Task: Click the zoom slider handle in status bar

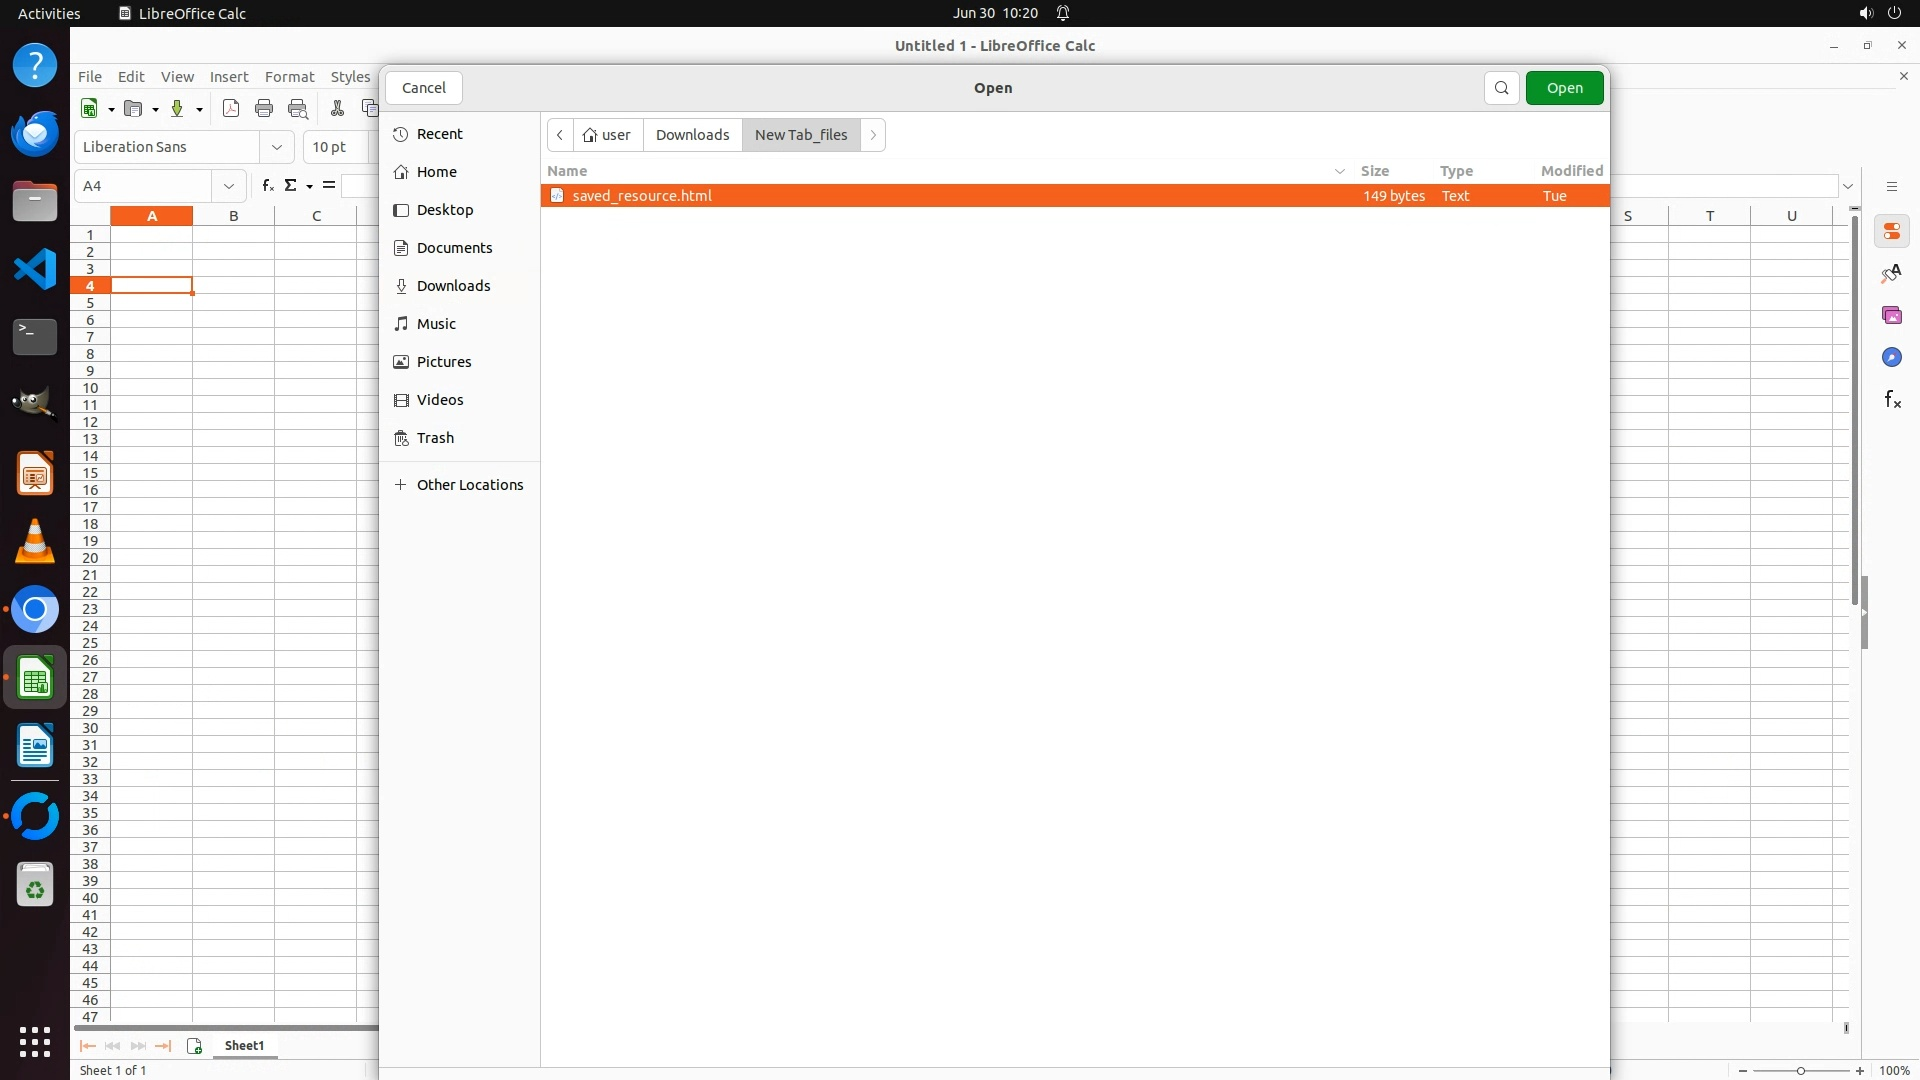Action: (1801, 1071)
